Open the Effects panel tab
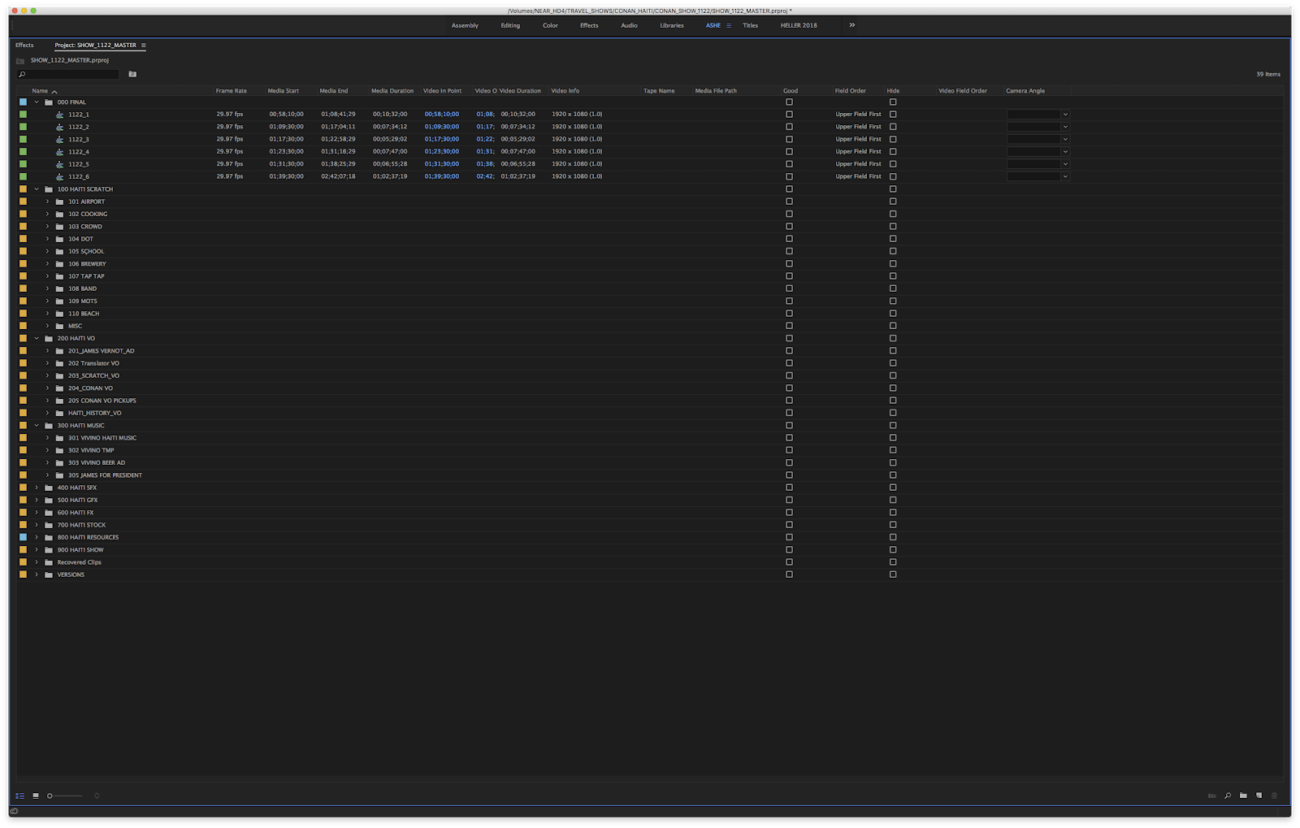Viewport: 1300px width, 828px height. tap(24, 45)
